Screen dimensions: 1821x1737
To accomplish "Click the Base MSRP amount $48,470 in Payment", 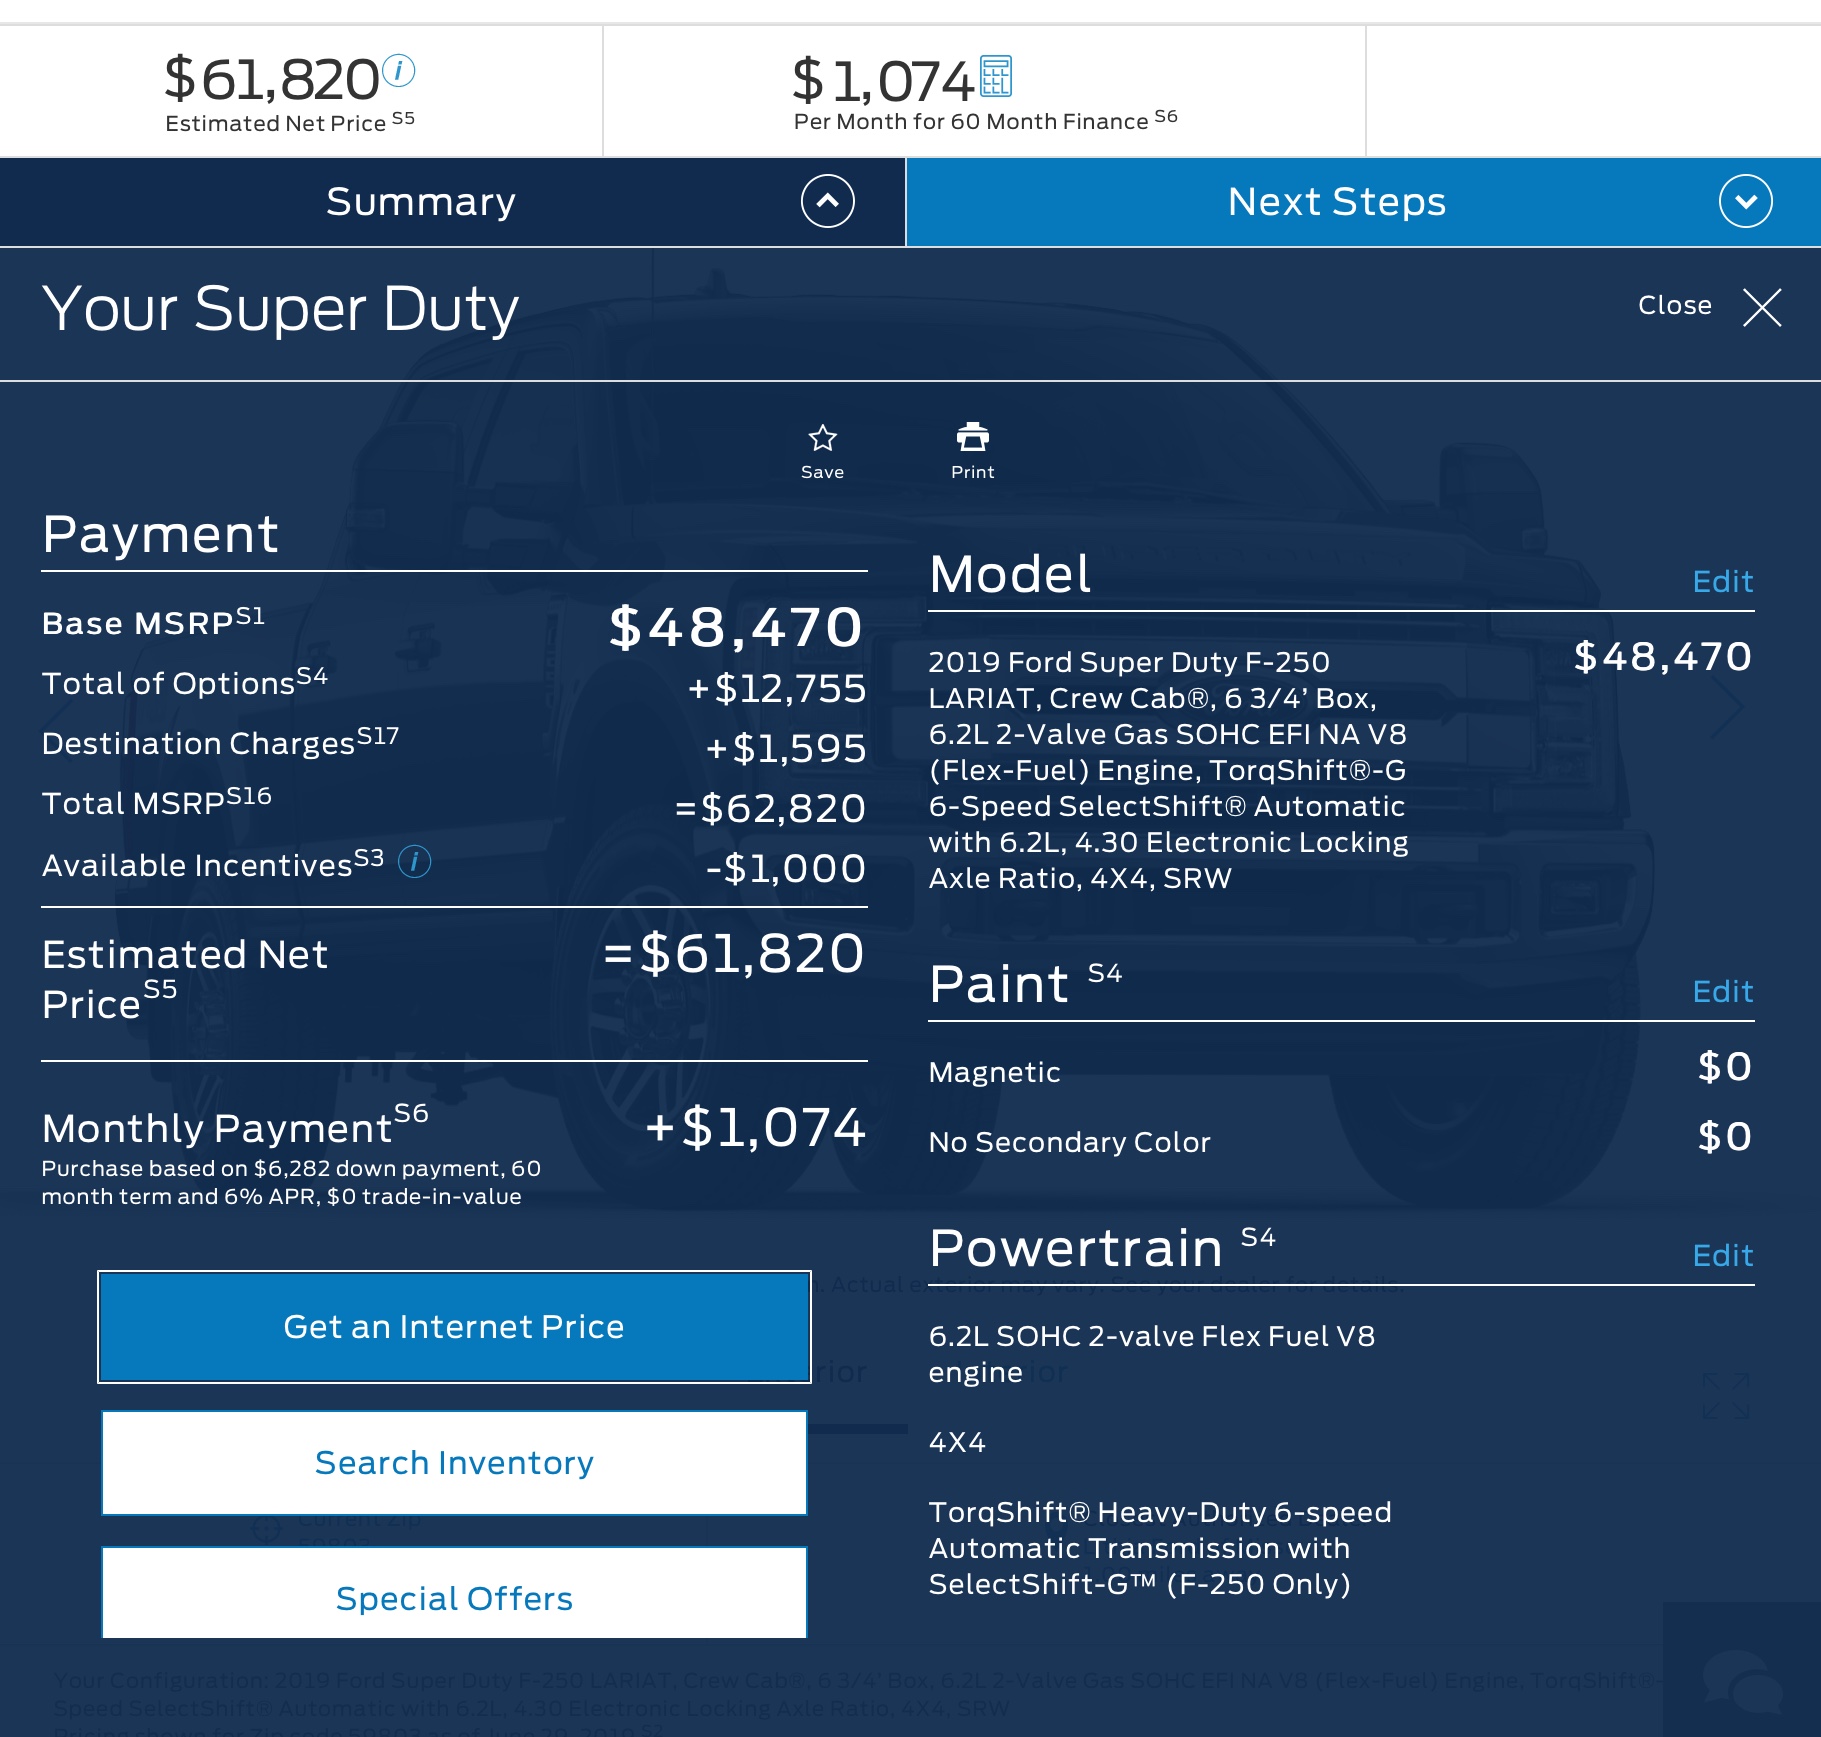I will click(x=736, y=627).
